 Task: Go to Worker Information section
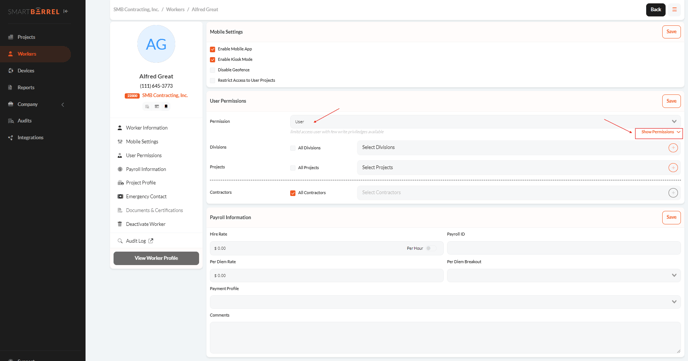(x=147, y=128)
